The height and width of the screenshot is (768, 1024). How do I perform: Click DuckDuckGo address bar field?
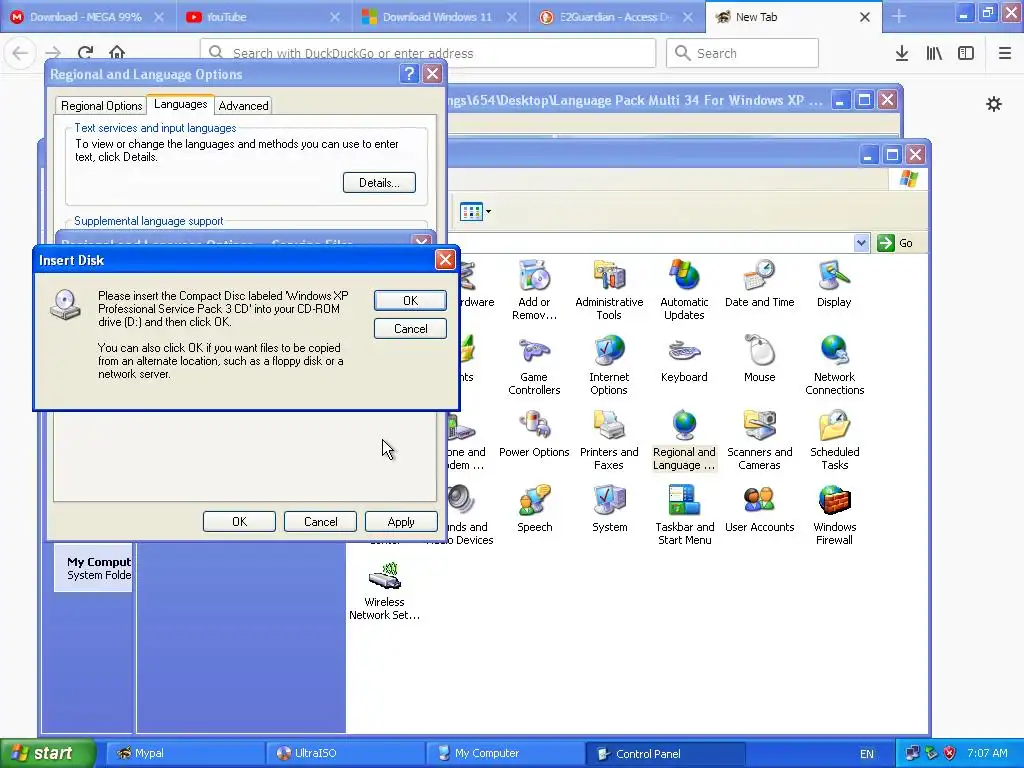coord(428,53)
